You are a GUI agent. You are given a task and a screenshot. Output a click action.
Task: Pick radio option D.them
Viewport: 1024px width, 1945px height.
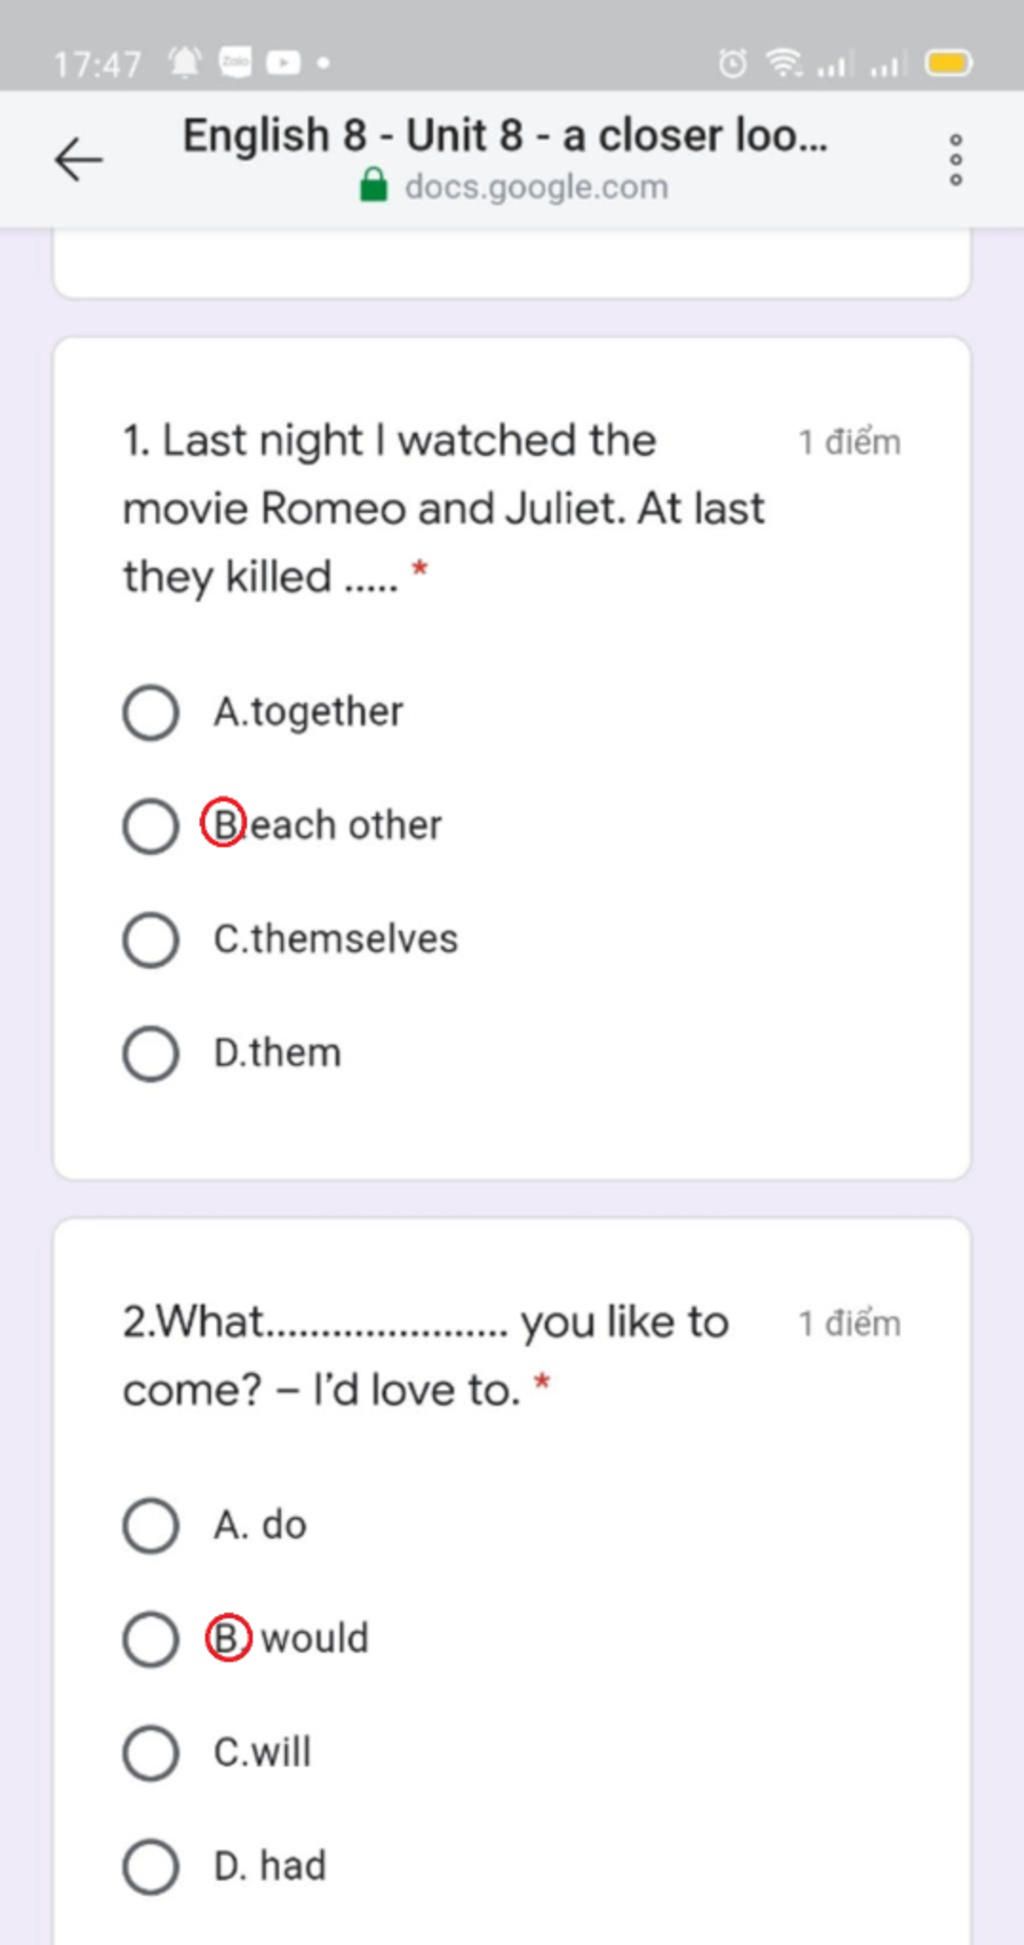coord(151,1053)
